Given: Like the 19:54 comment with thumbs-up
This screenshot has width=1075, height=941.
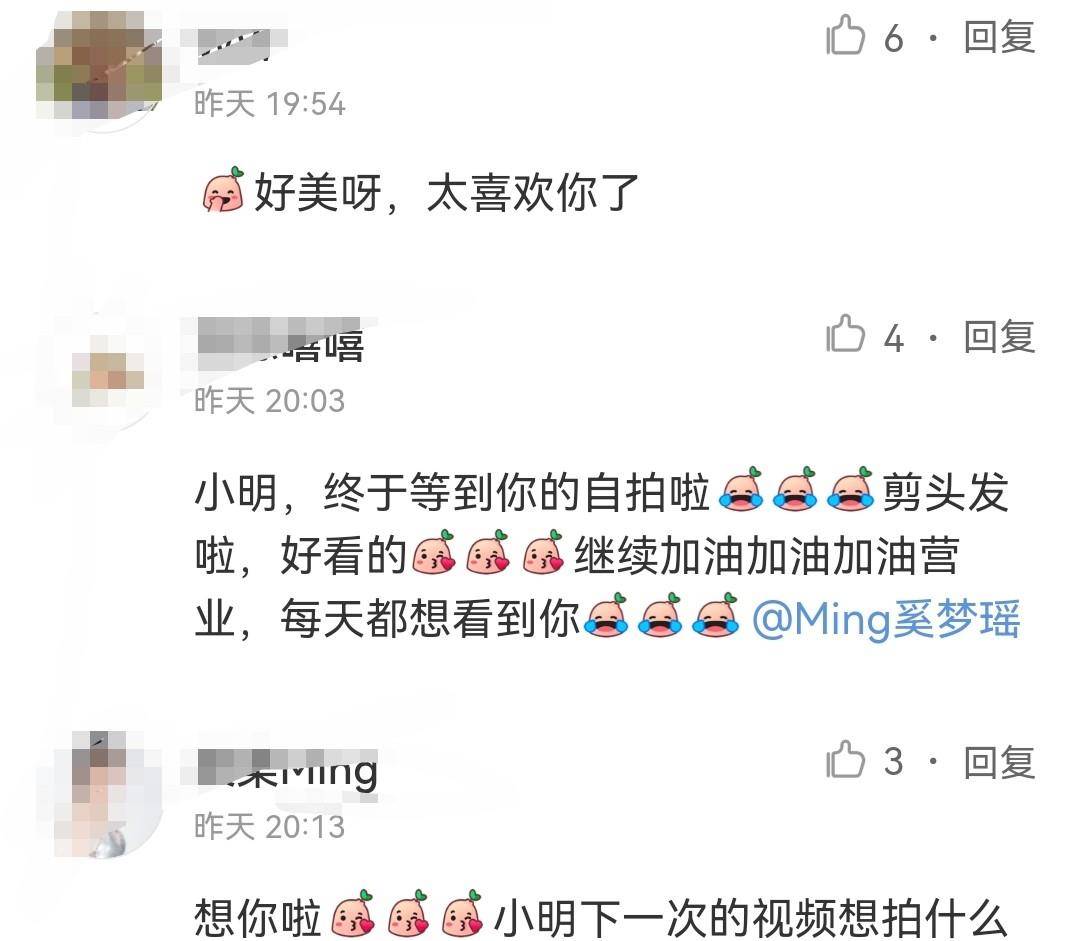Looking at the screenshot, I should [x=845, y=36].
